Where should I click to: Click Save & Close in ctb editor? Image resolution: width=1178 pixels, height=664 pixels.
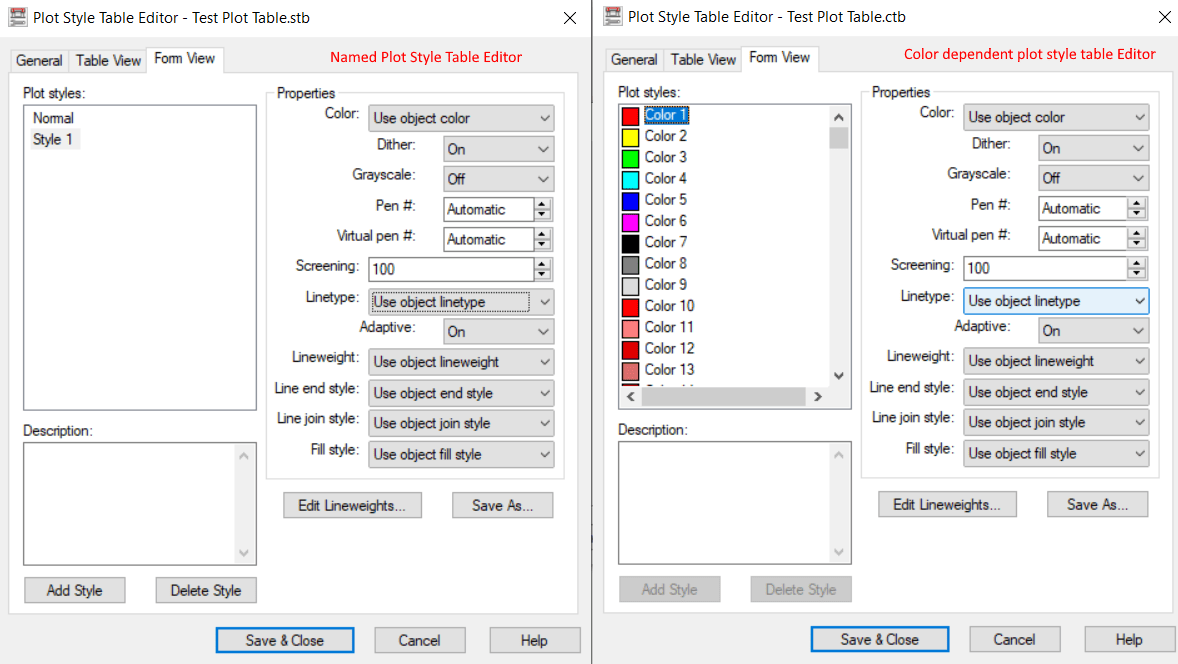880,640
